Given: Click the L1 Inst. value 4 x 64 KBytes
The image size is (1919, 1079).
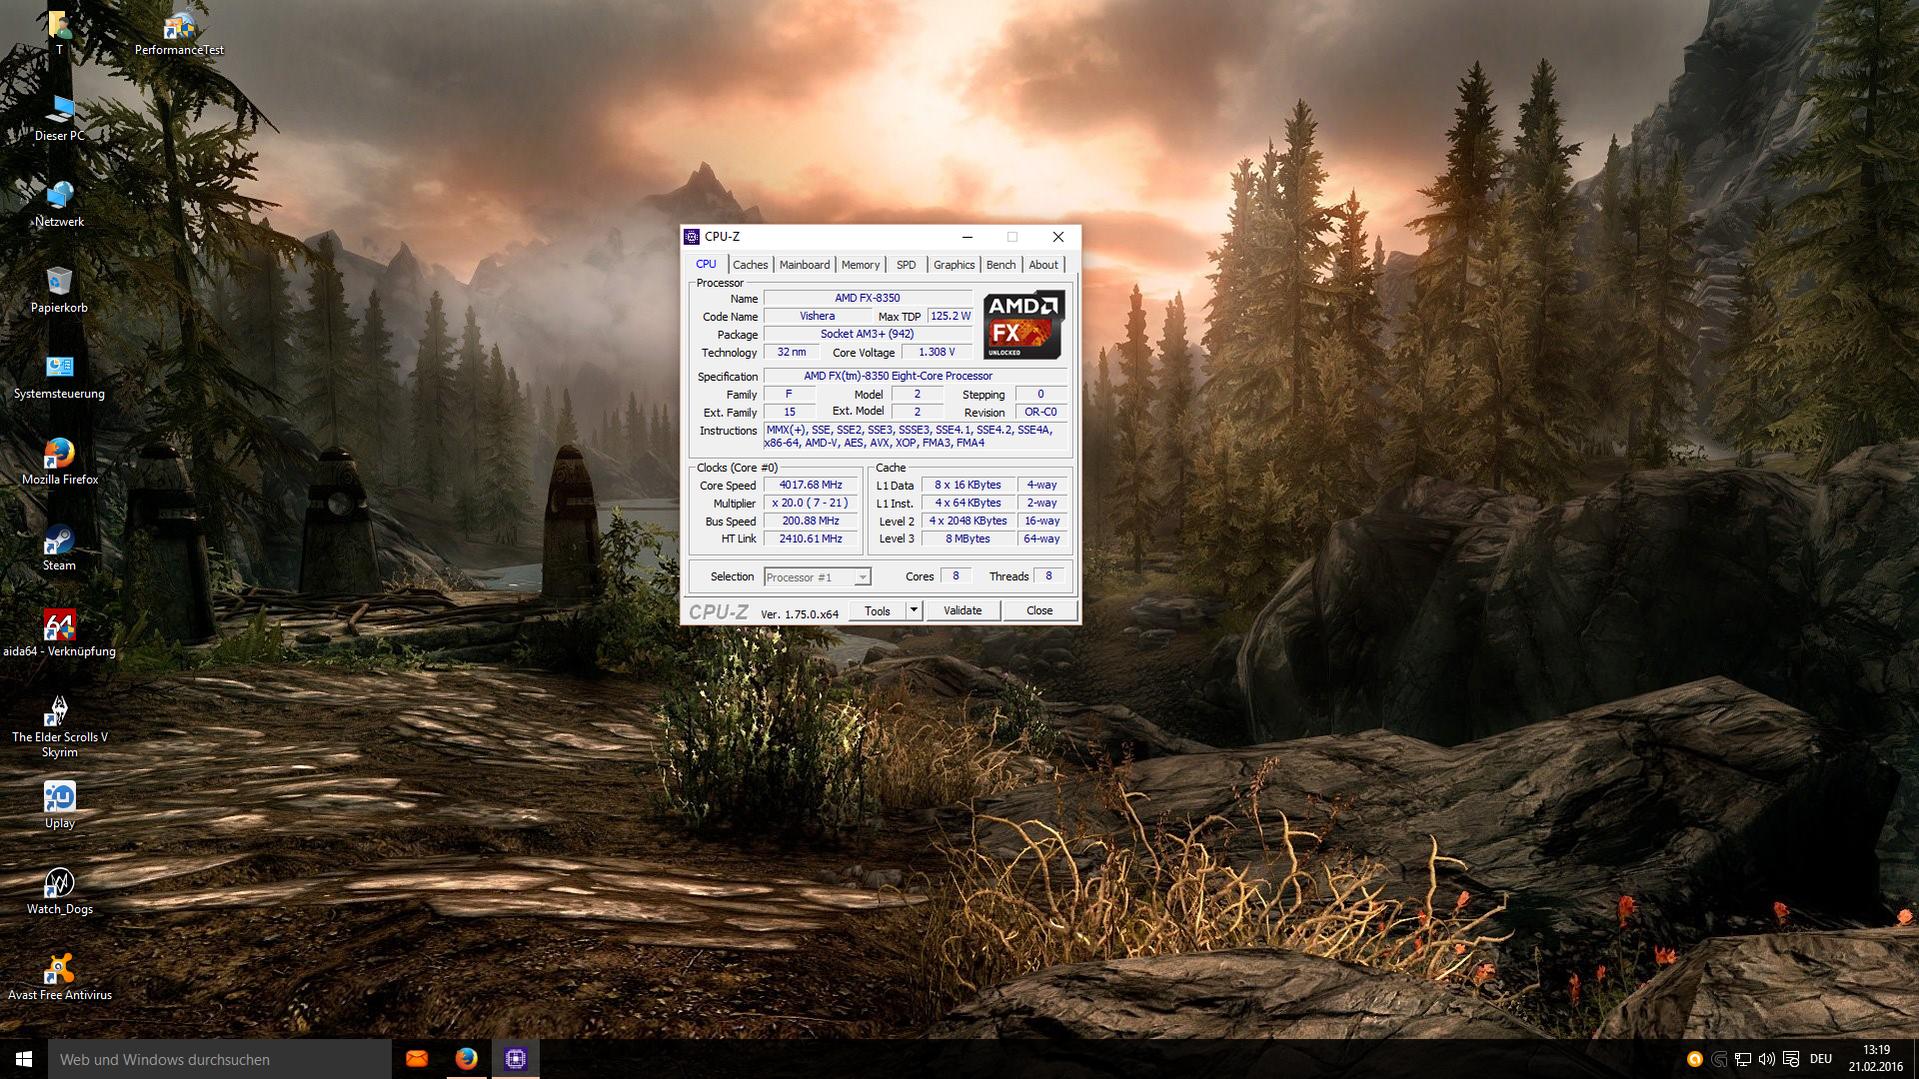Looking at the screenshot, I should click(967, 503).
